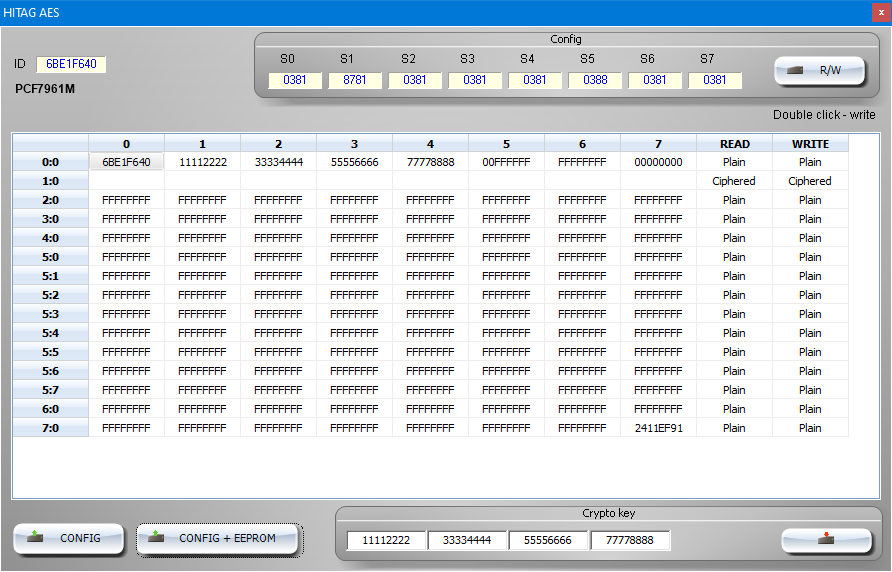Click column 0 cell in row 5:3
The image size is (892, 572).
pyautogui.click(x=126, y=314)
